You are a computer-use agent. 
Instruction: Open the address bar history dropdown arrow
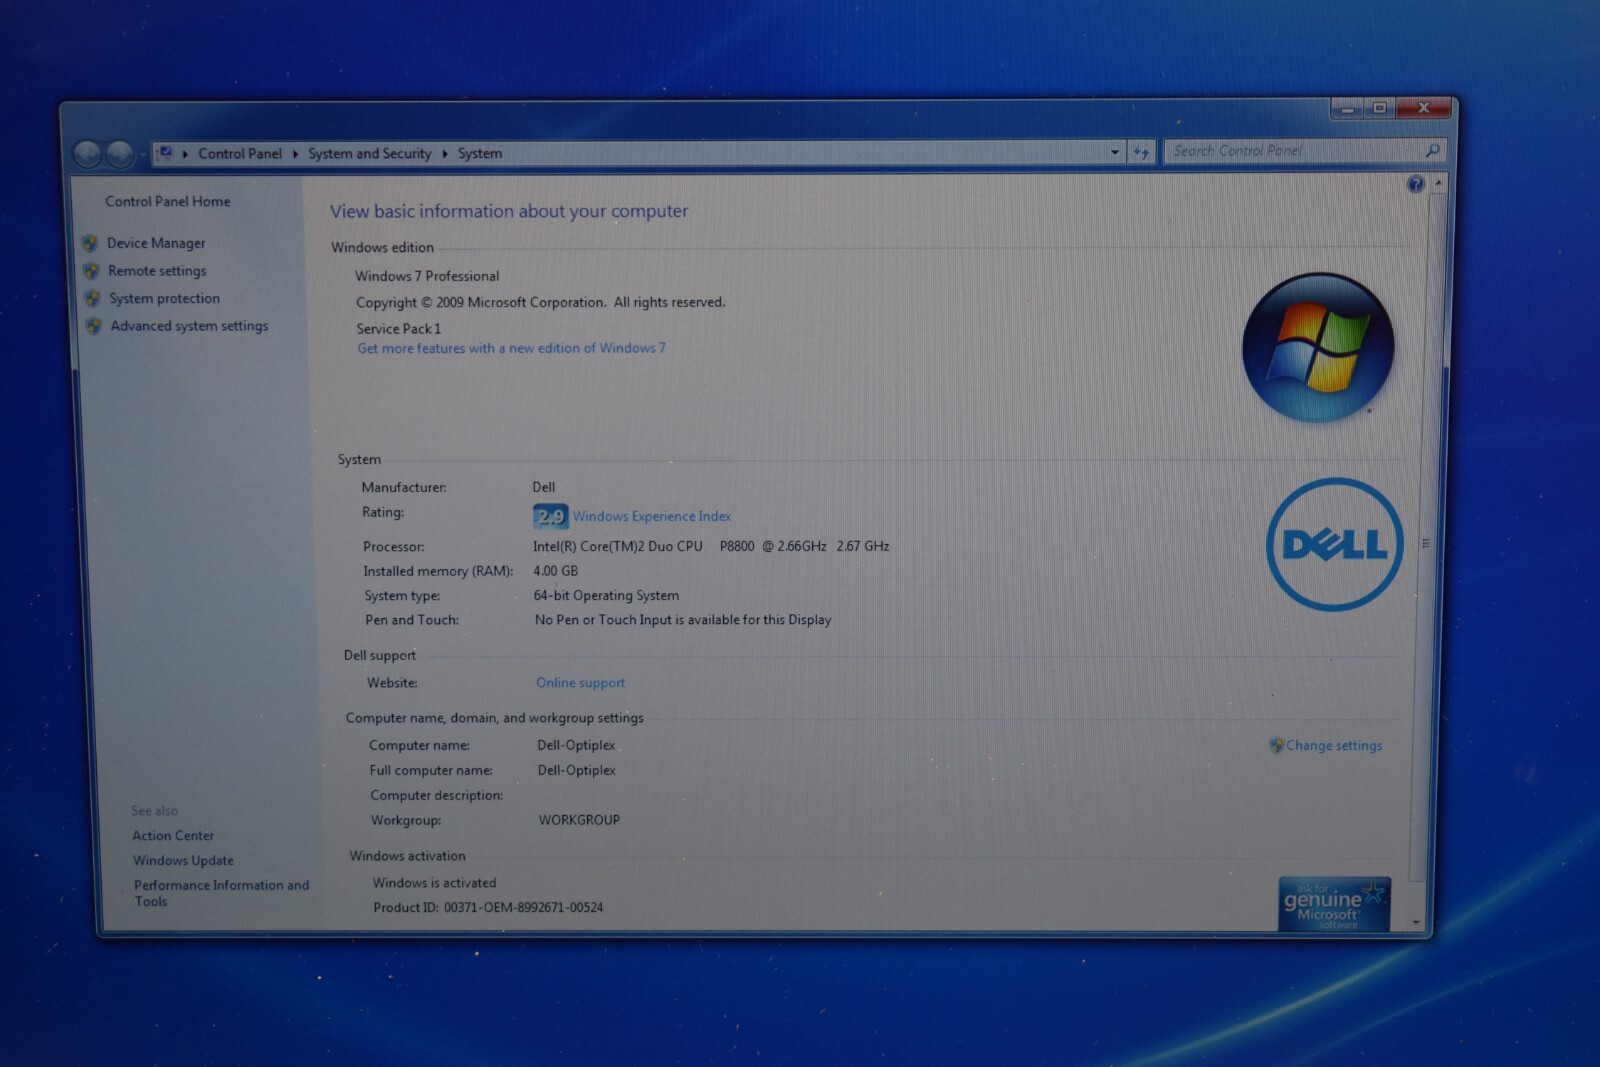pyautogui.click(x=1115, y=152)
